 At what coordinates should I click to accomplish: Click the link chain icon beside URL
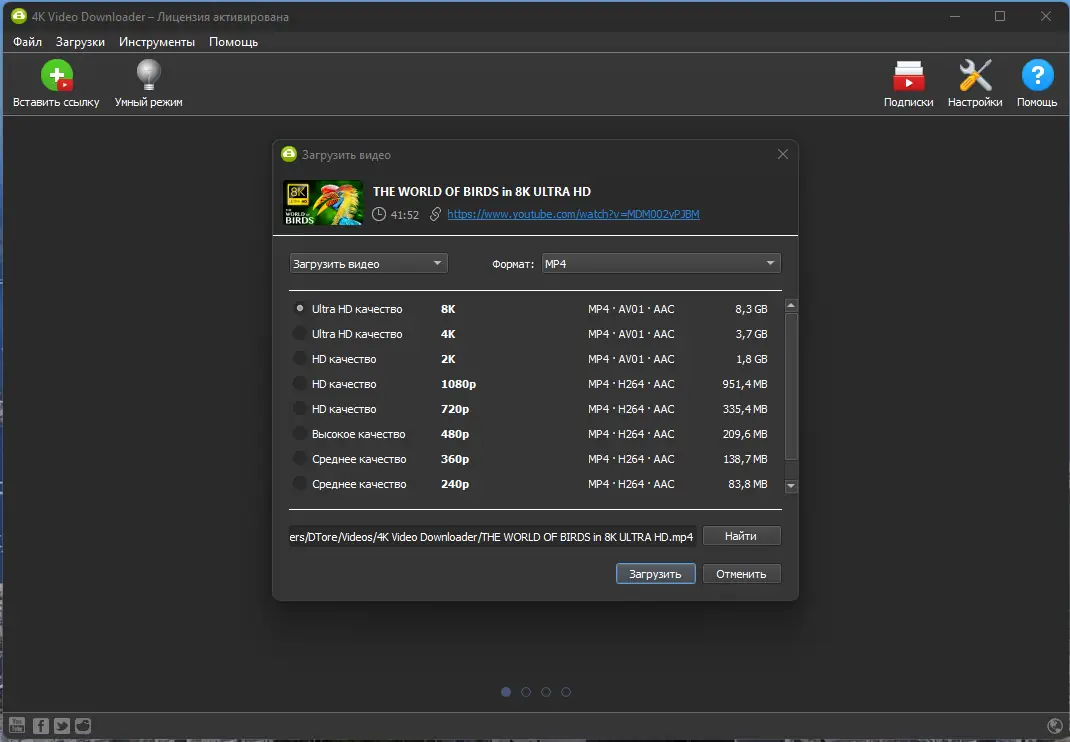point(435,214)
